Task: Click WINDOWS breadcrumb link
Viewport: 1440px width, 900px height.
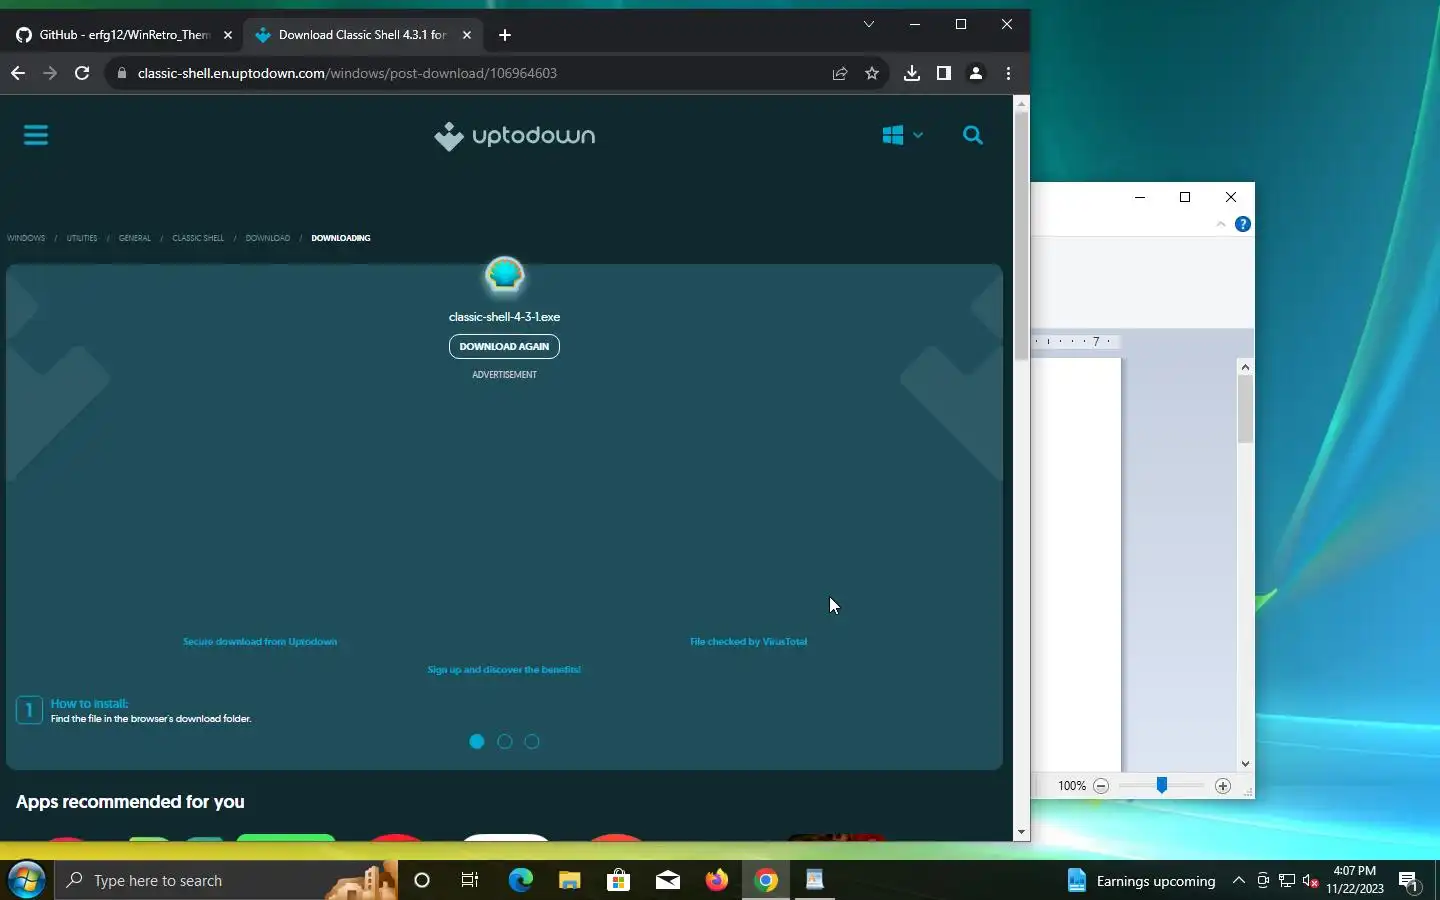Action: click(x=26, y=238)
